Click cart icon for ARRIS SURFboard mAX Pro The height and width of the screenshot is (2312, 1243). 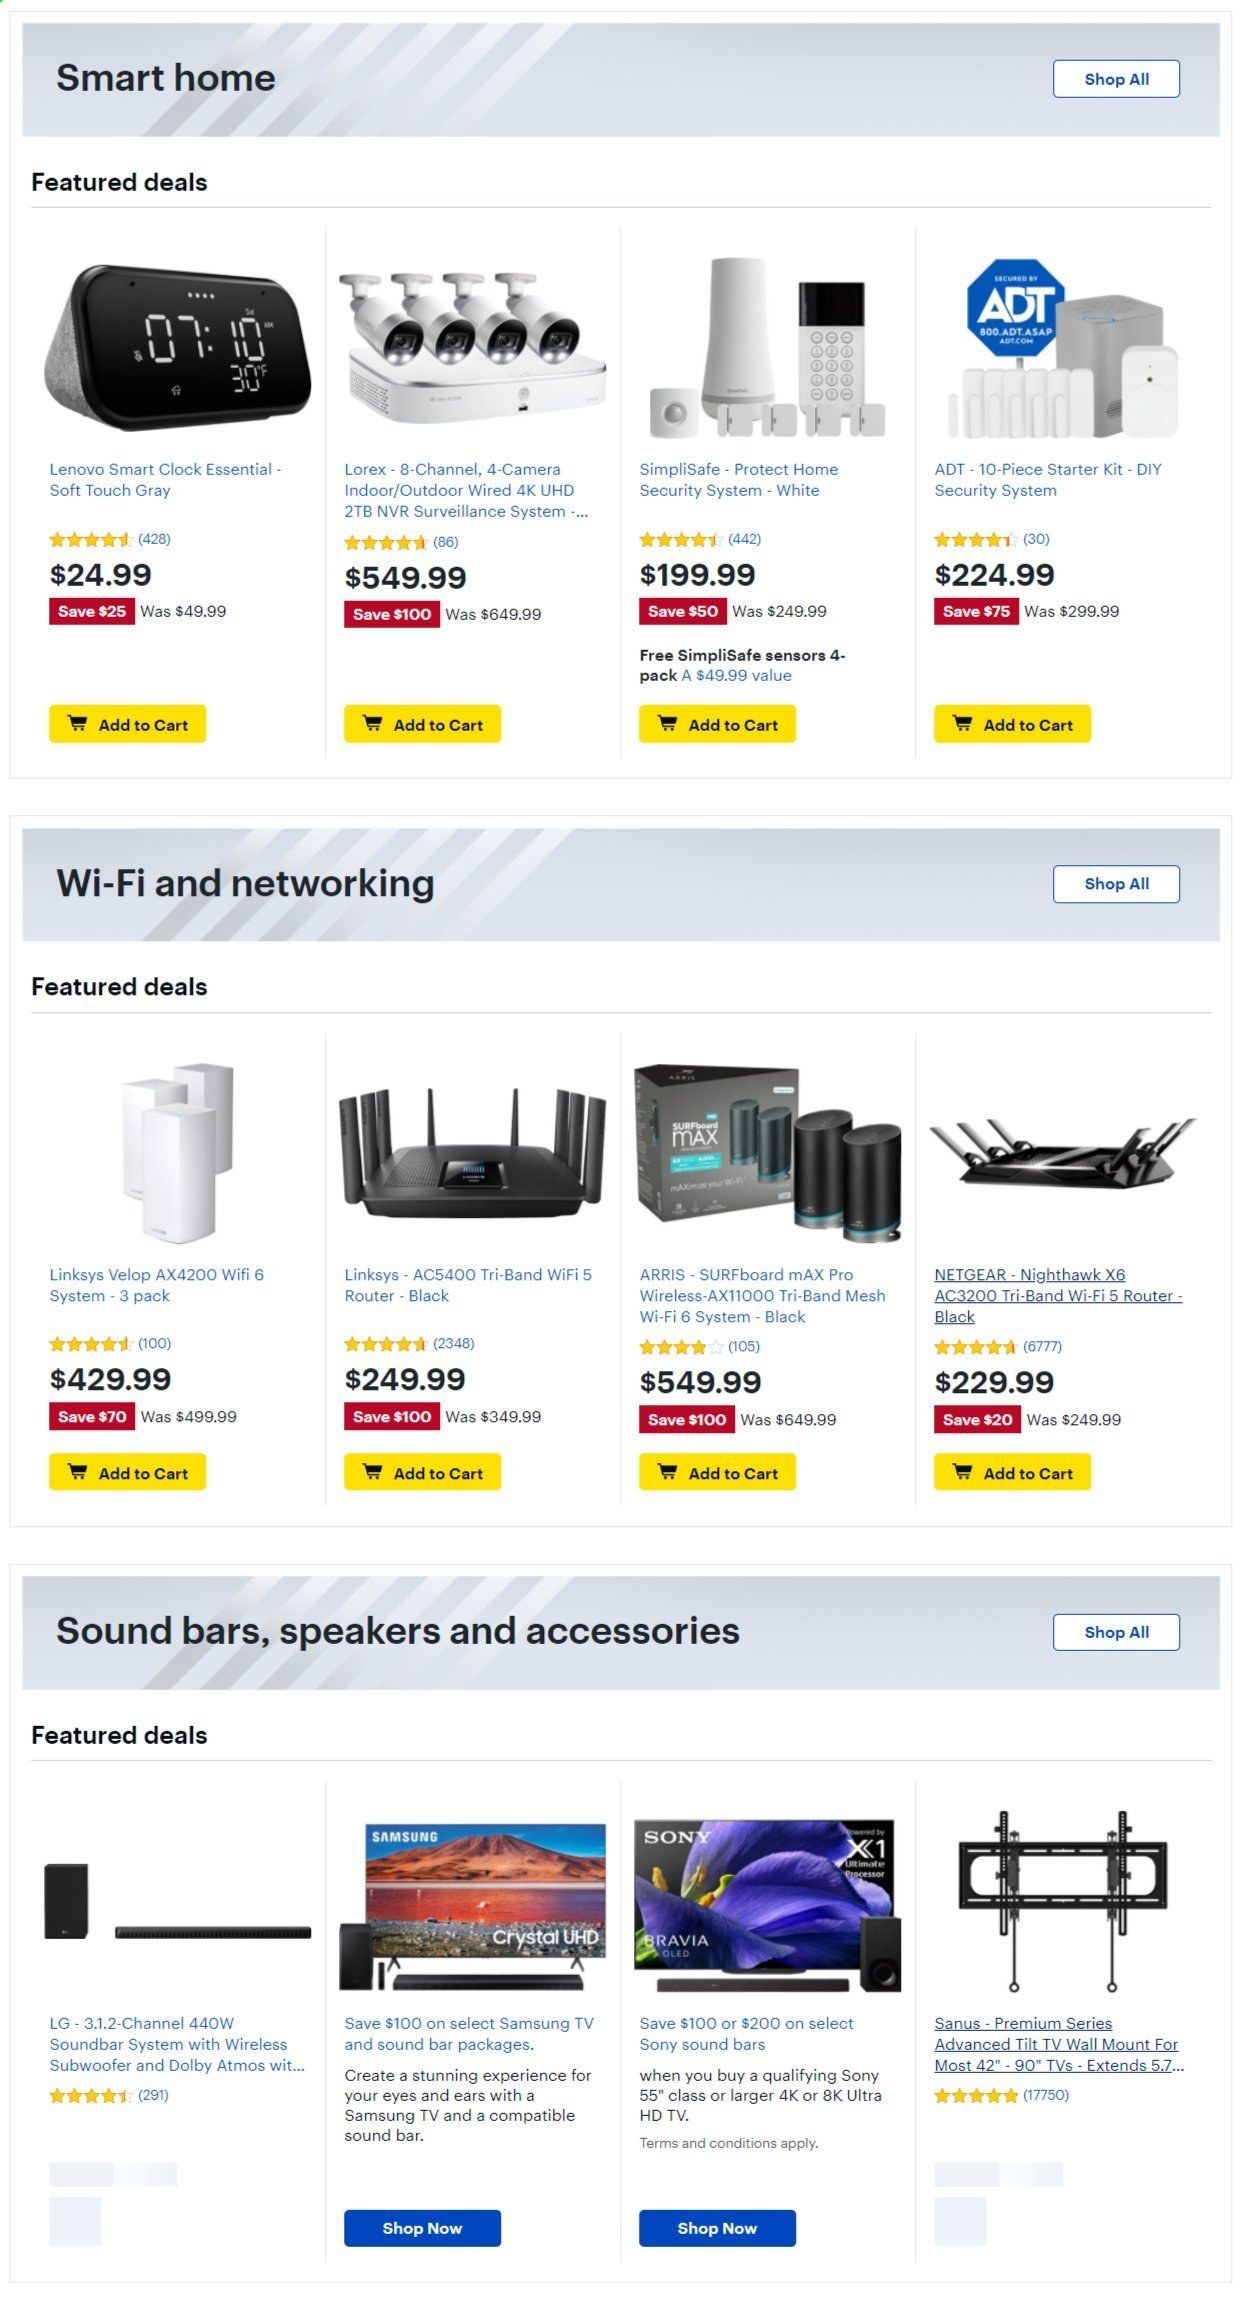(x=667, y=1472)
